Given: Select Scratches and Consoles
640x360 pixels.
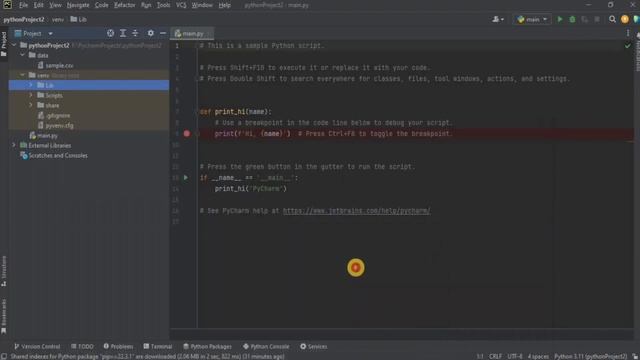Looking at the screenshot, I should coord(58,156).
